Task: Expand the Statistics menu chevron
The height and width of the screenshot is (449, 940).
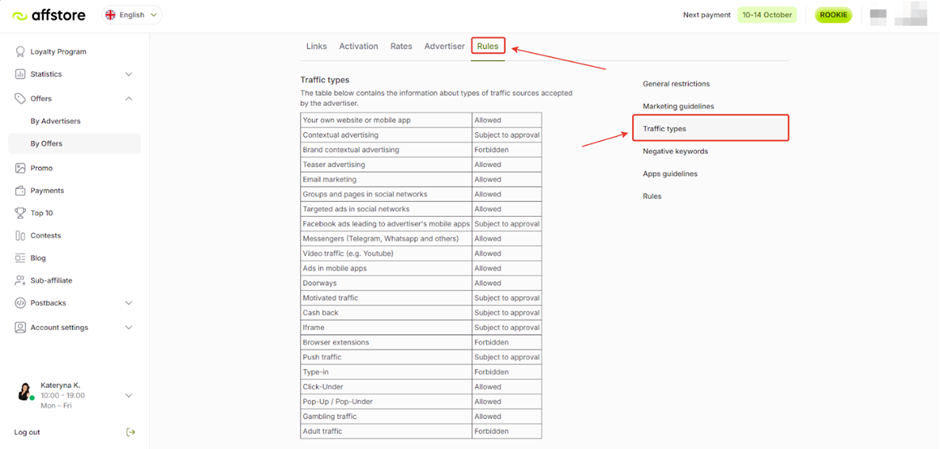Action: click(128, 74)
